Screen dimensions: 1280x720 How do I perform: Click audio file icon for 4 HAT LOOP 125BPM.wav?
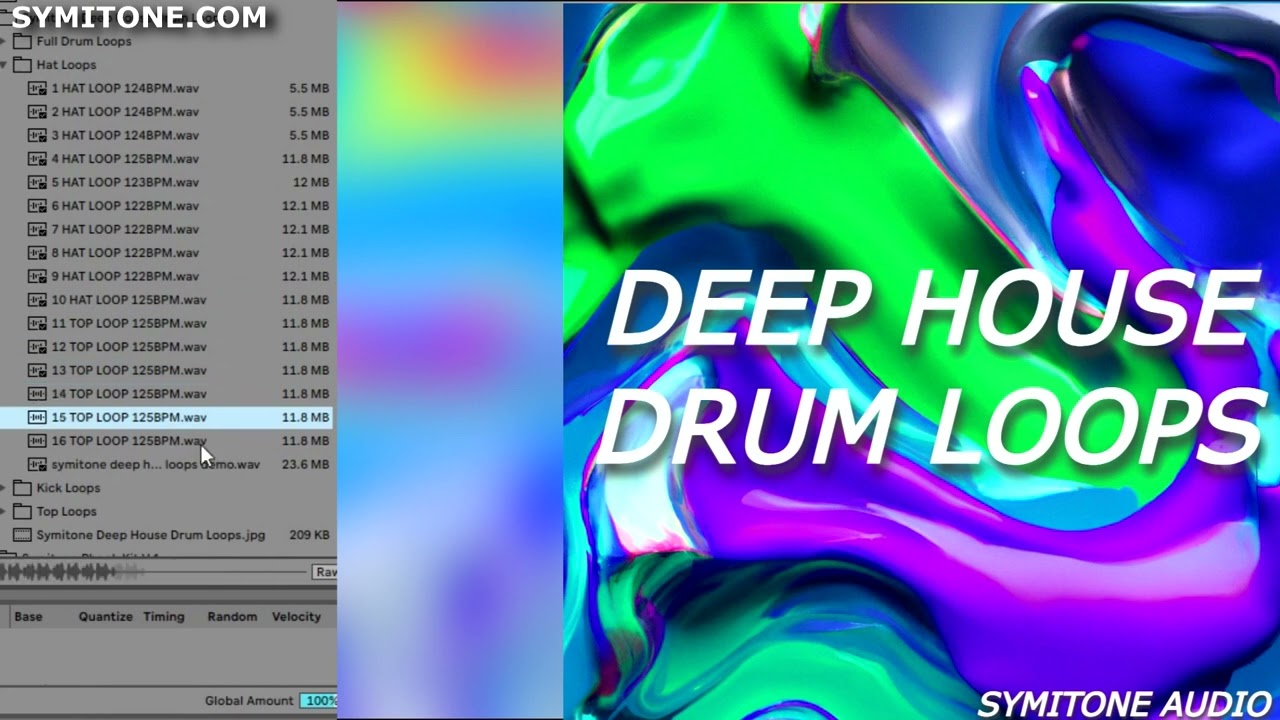point(37,159)
